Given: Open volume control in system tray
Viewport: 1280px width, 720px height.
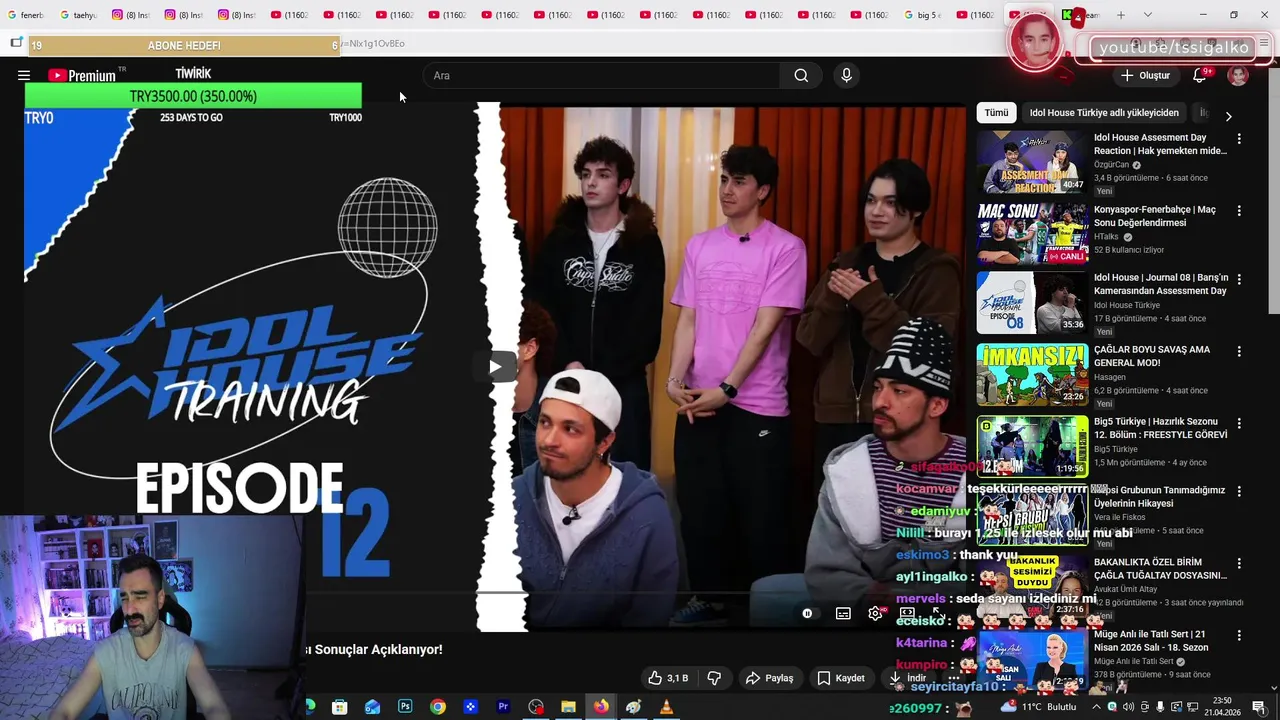Looking at the screenshot, I should 1128,707.
